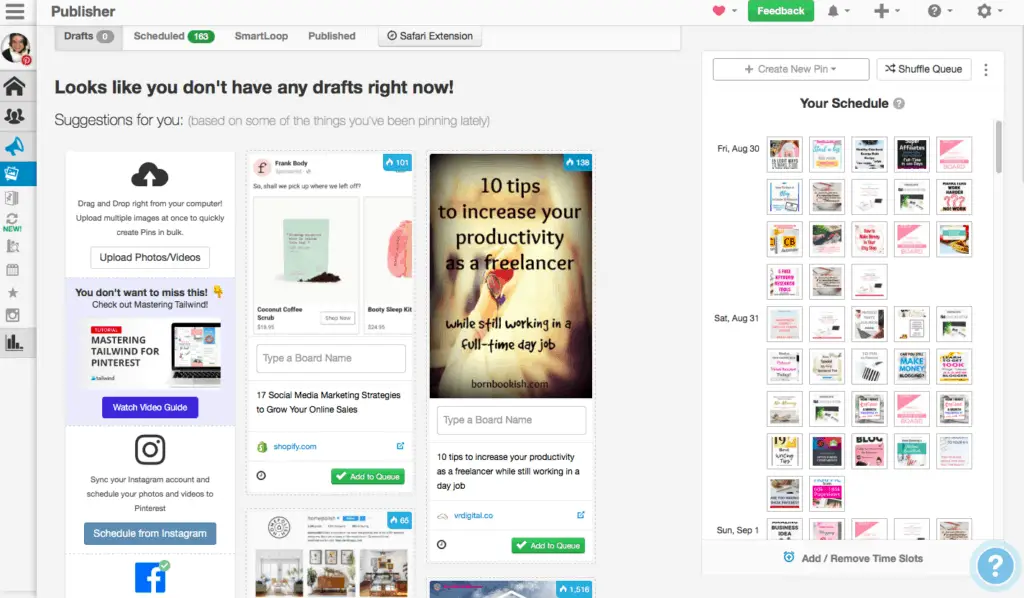Screen dimensions: 1024x598
Task: Click the green Feedback button
Action: [x=780, y=11]
